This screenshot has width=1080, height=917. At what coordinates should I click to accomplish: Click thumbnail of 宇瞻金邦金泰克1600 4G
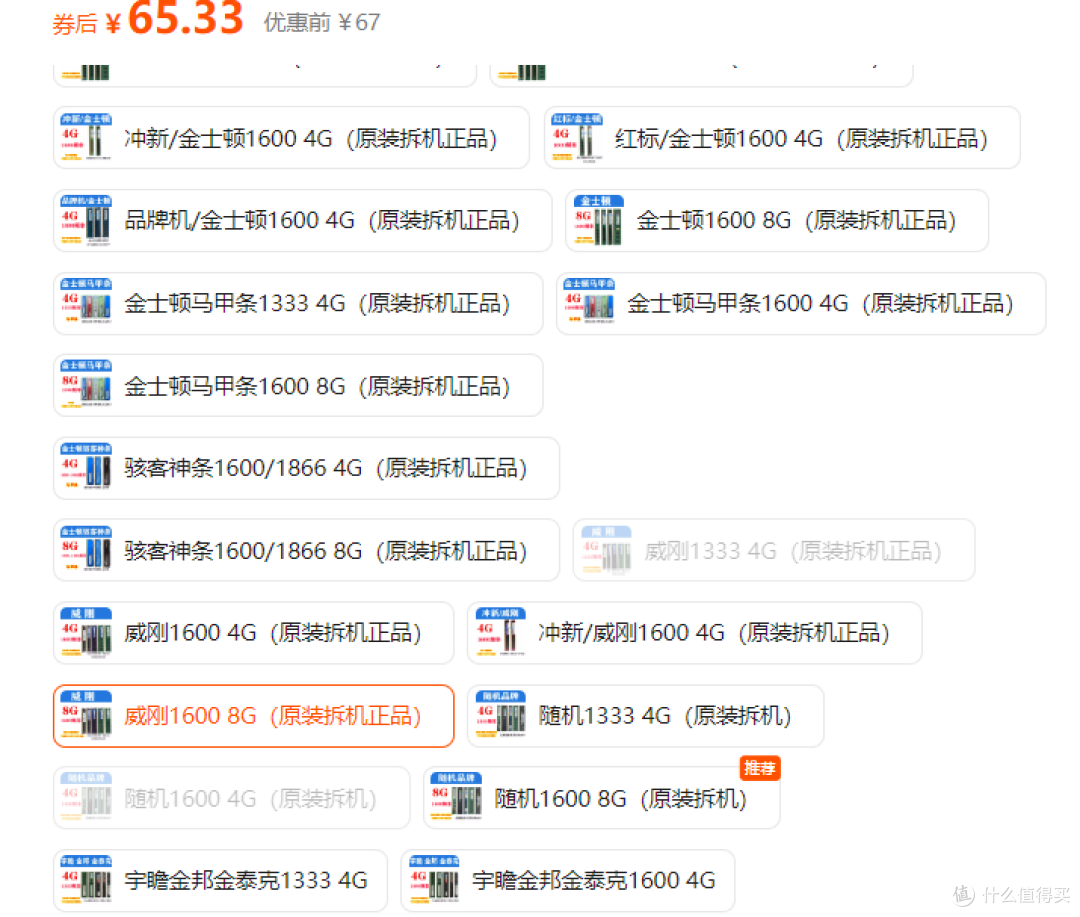pyautogui.click(x=434, y=880)
